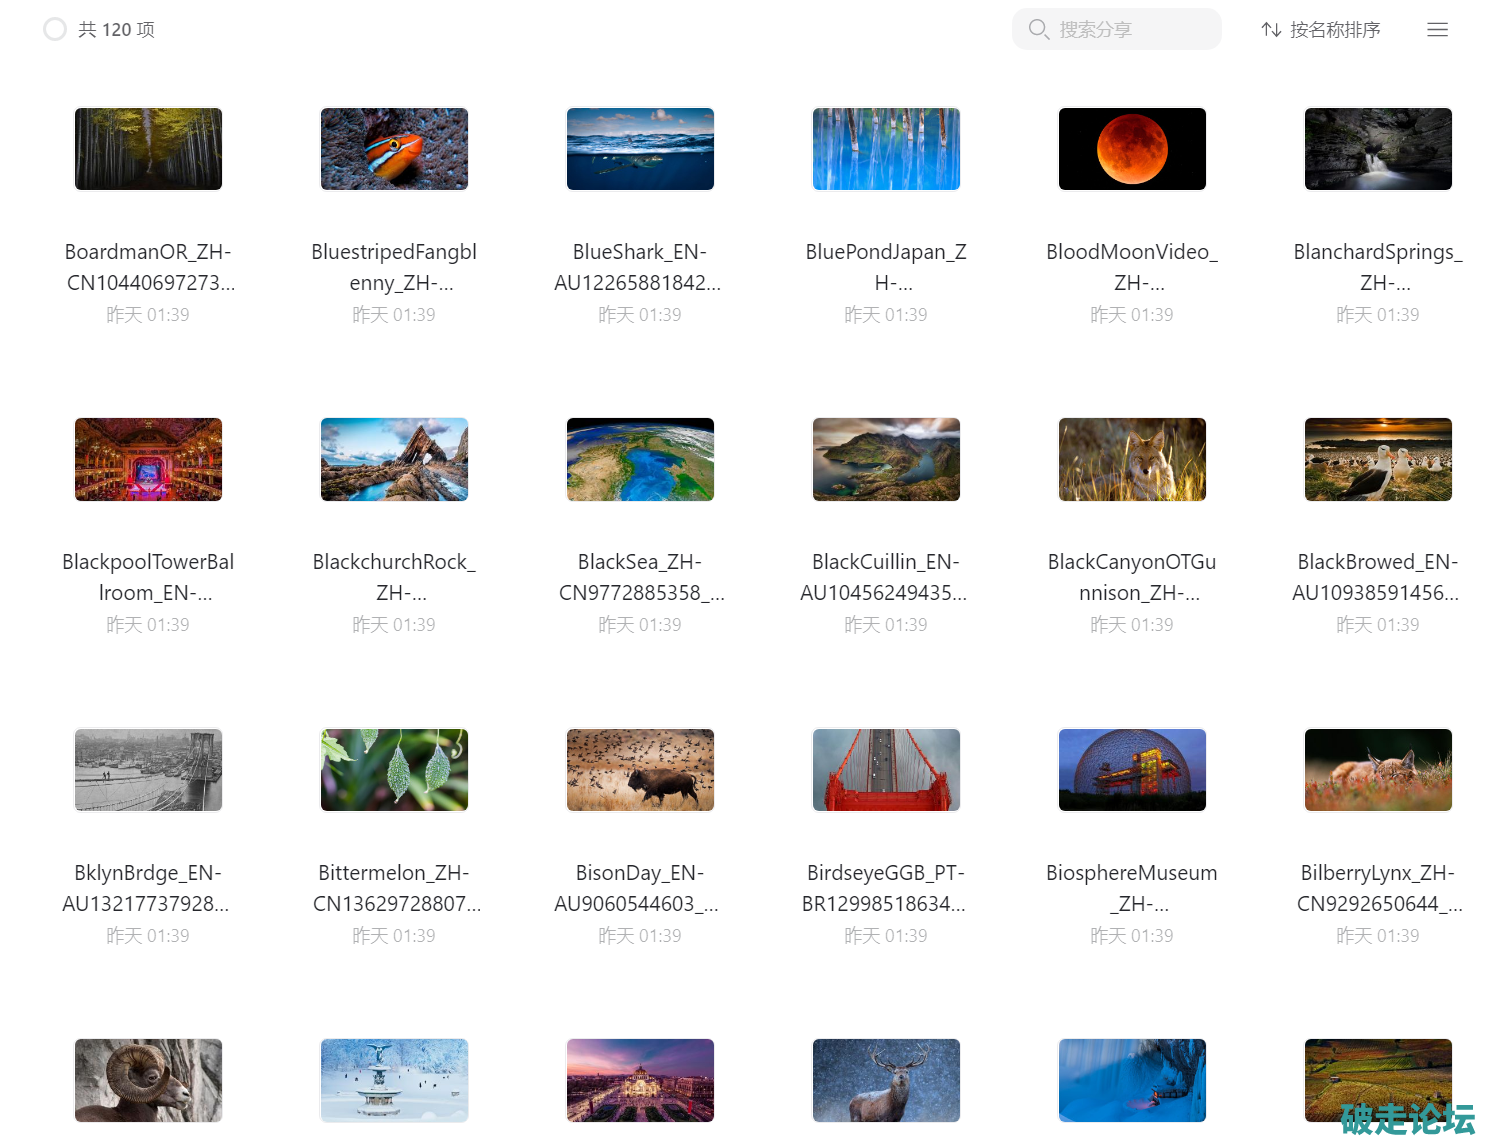This screenshot has height=1141, width=1495.
Task: Open the BluestripedFangblenny fish image
Action: pyautogui.click(x=394, y=149)
